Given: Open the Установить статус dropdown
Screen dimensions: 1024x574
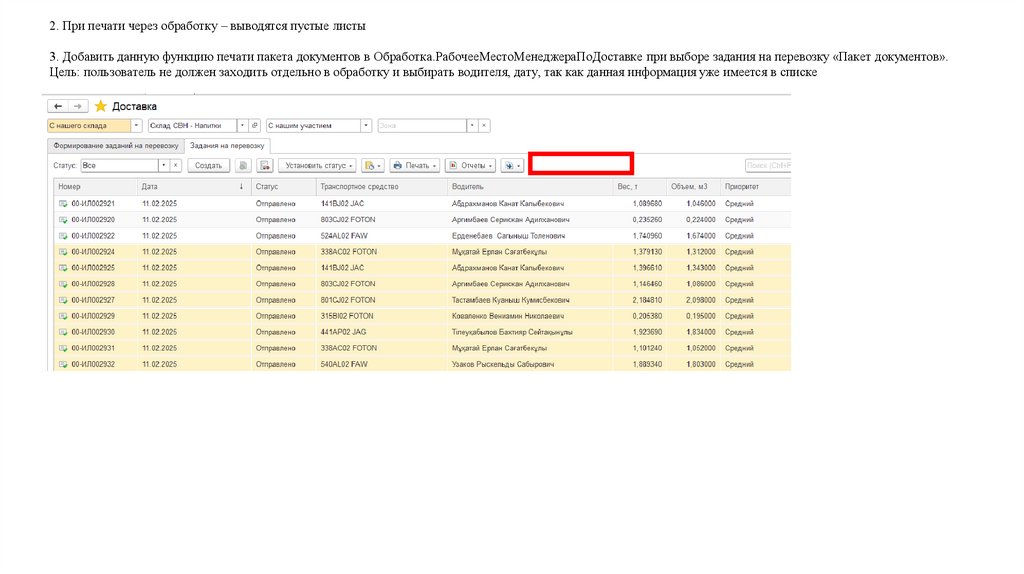Looking at the screenshot, I should click(317, 166).
